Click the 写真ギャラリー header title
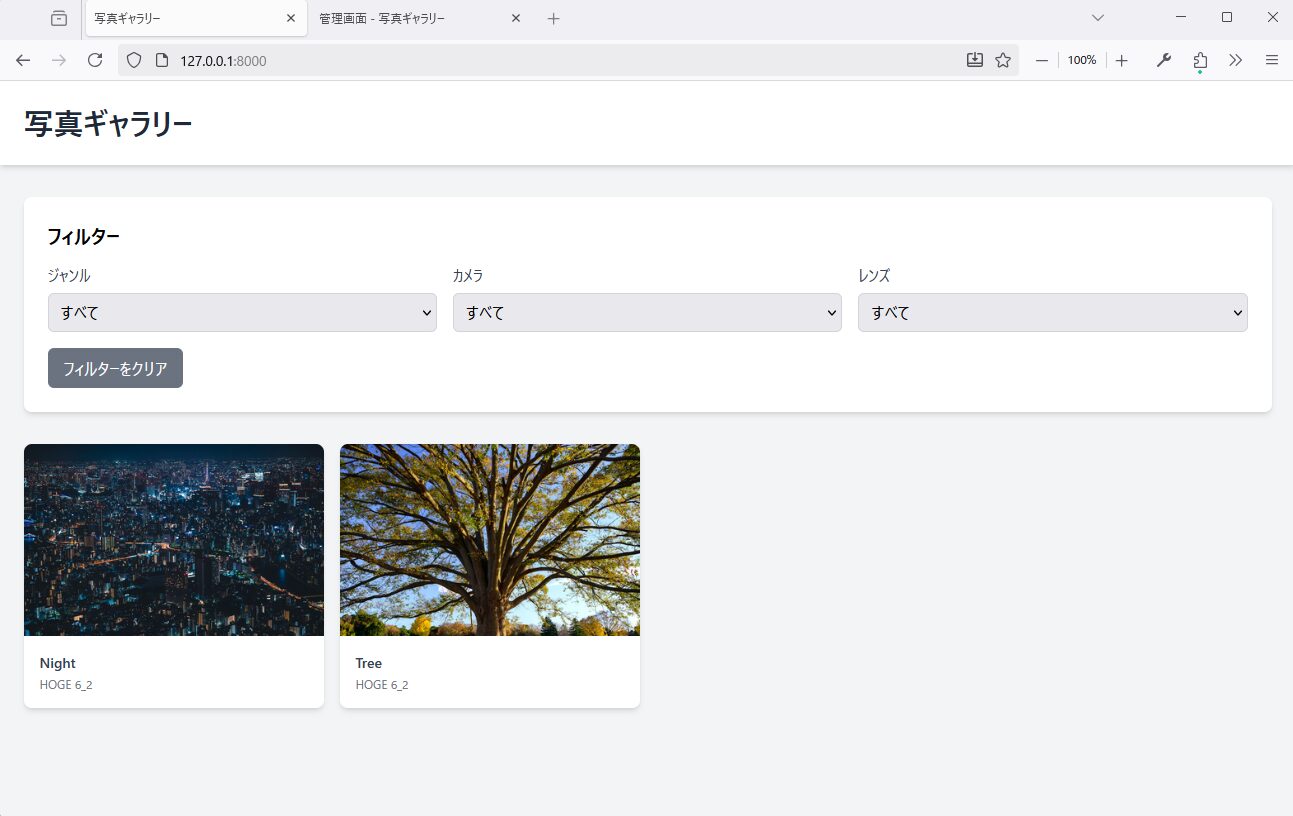1293x816 pixels. (x=108, y=124)
